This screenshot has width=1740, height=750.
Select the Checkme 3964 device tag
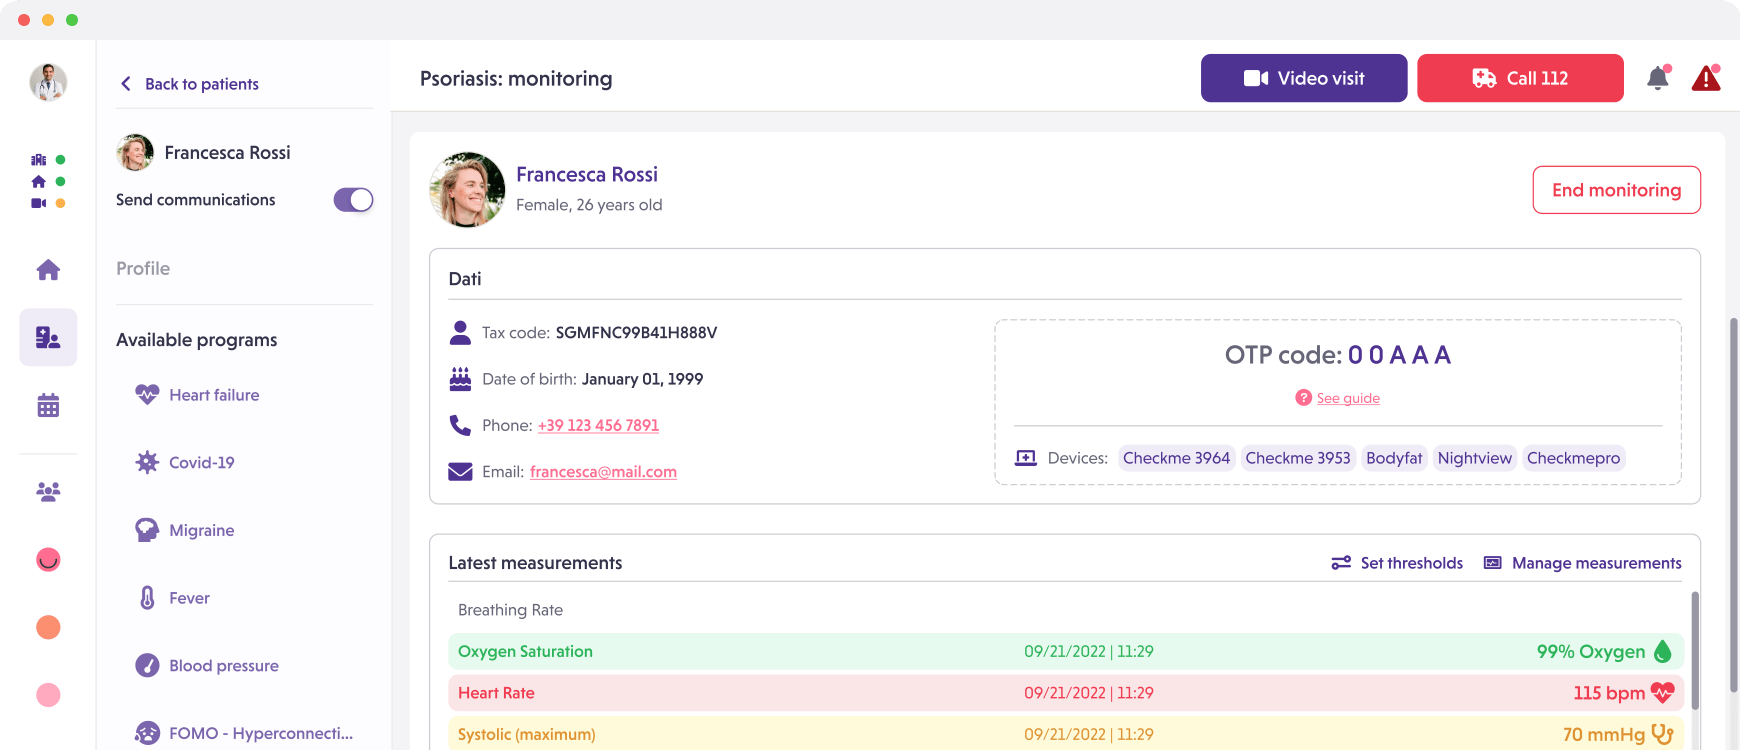1176,458
